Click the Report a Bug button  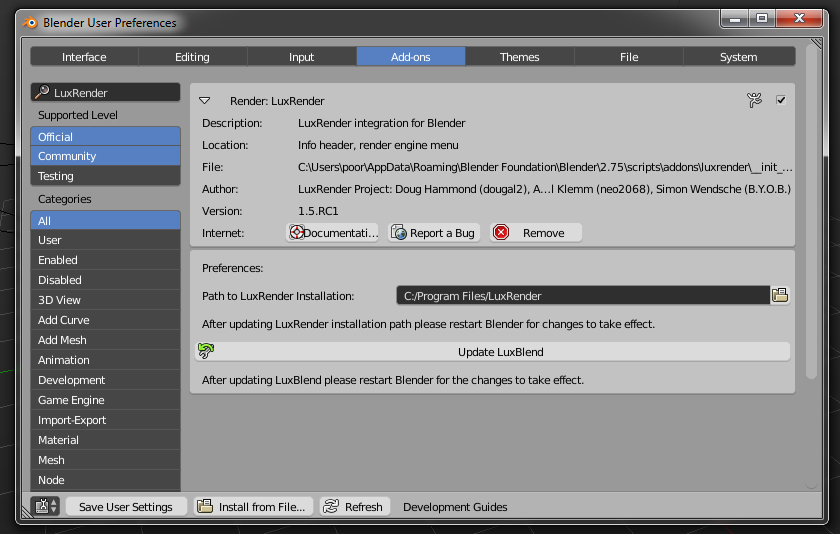pyautogui.click(x=434, y=233)
